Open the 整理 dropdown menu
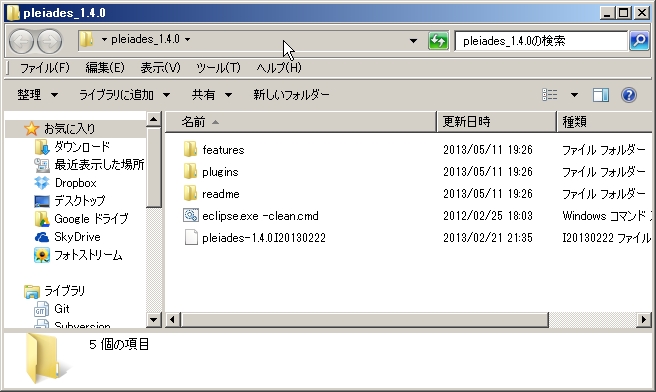Viewport: 656px width, 392px height. (37, 95)
